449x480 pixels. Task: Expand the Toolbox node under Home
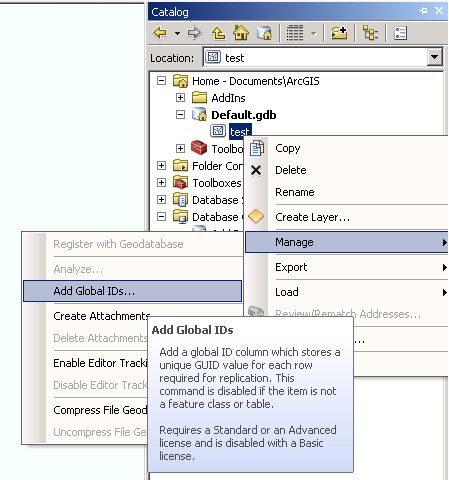pyautogui.click(x=180, y=149)
